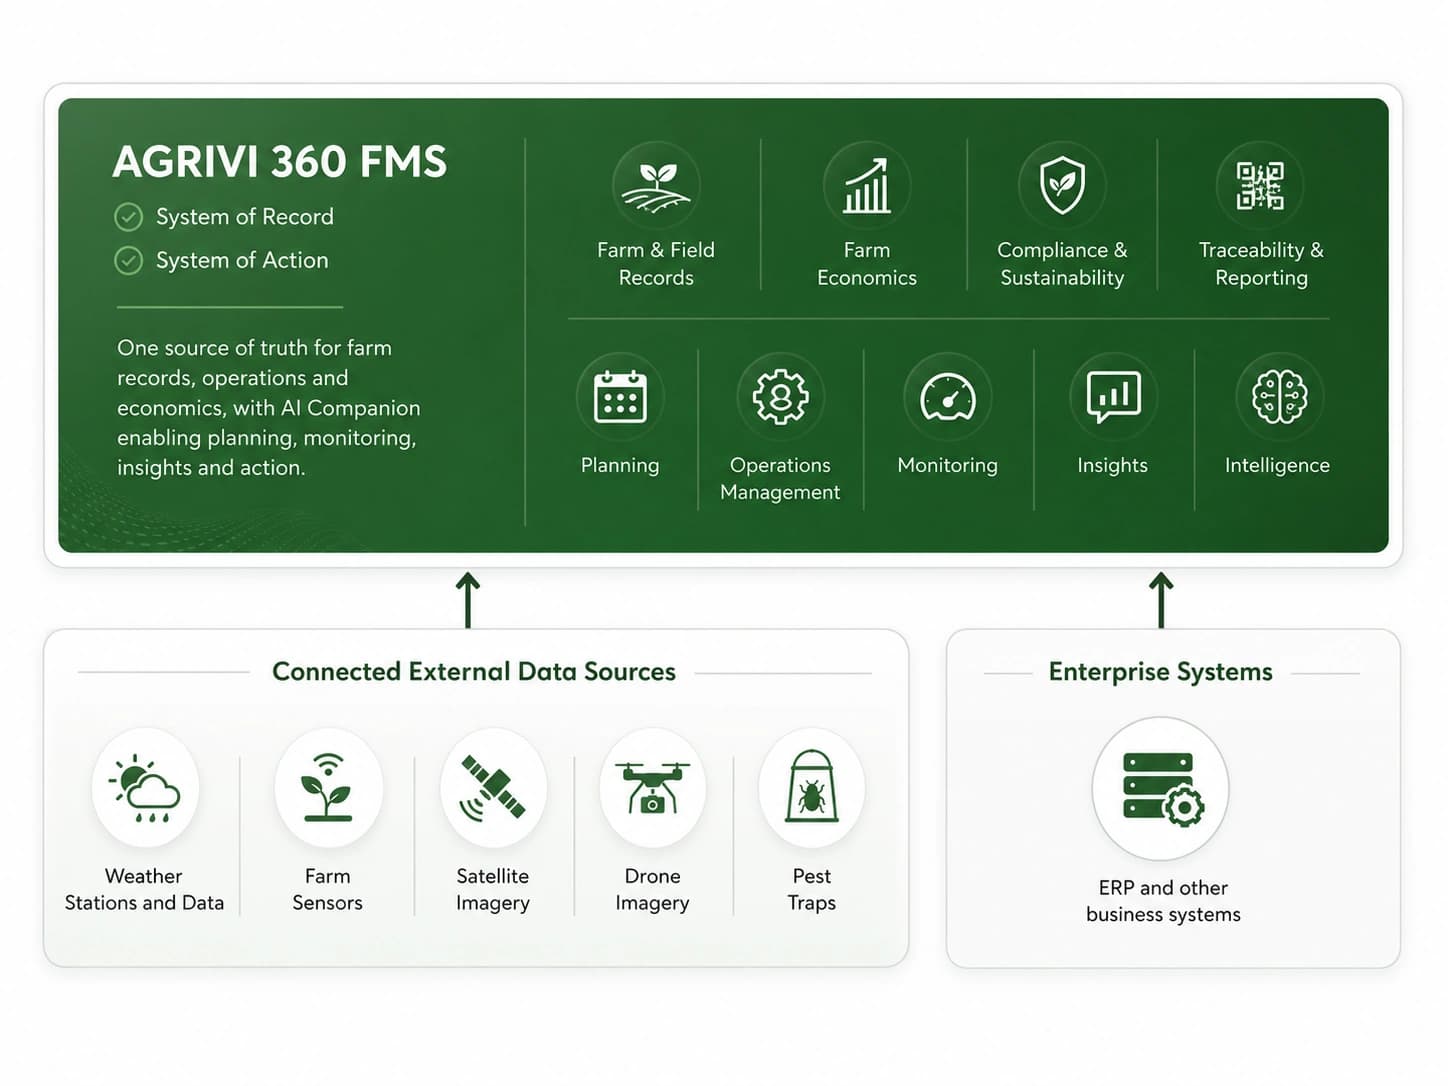The image size is (1448, 1086).
Task: Click the checkmark beside System of Record
Action: click(x=128, y=217)
